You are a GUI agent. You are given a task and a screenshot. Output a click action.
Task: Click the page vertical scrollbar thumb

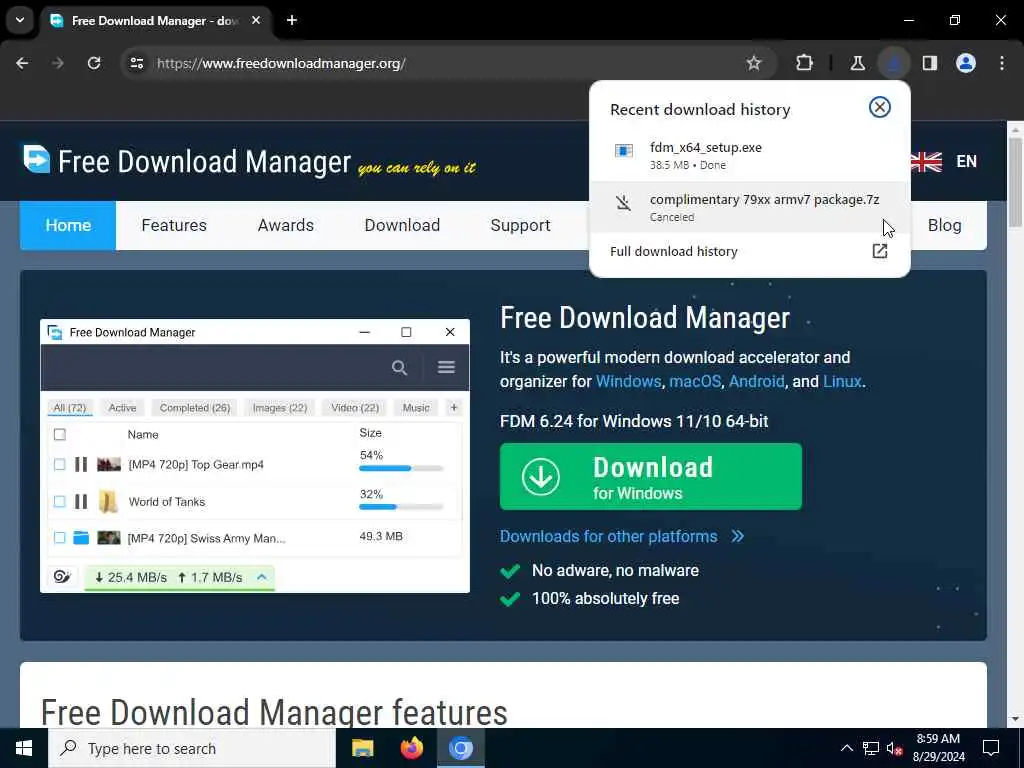(x=1015, y=182)
